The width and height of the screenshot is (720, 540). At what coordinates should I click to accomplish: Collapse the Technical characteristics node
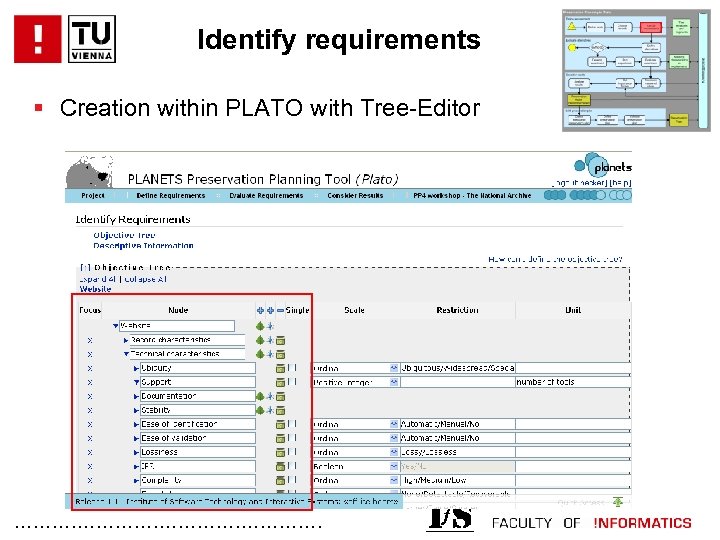coord(126,354)
